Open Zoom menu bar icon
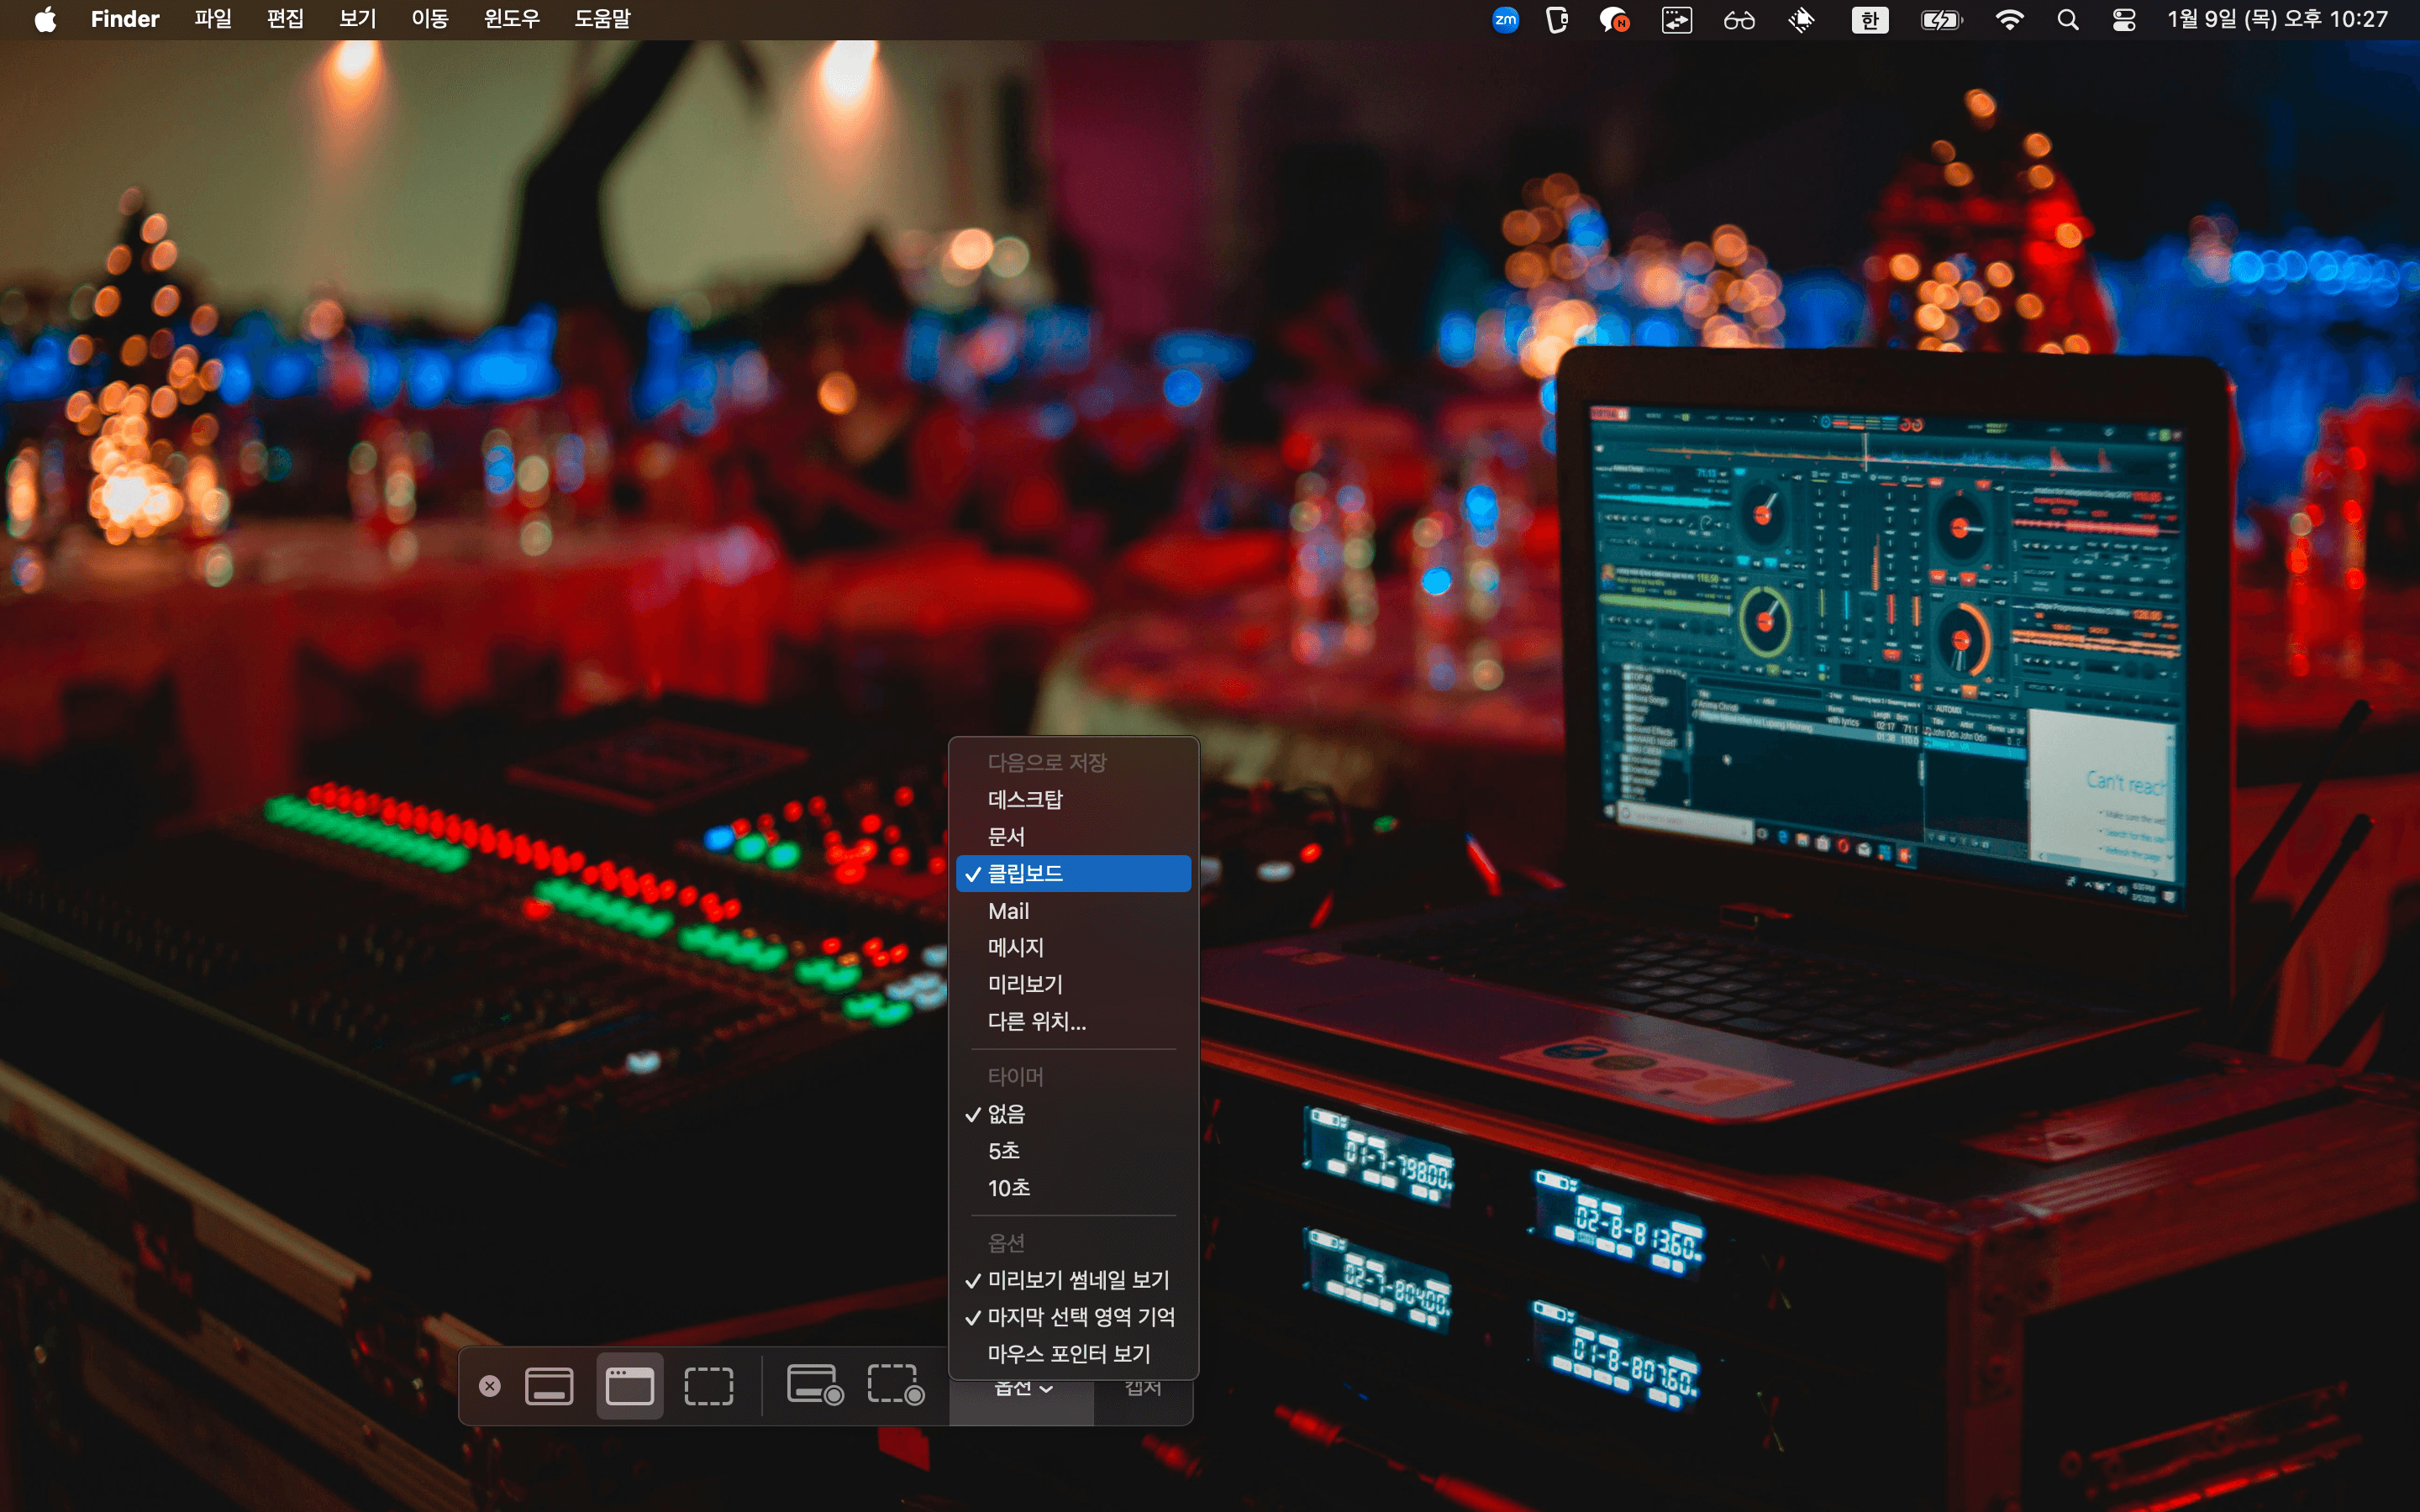 tap(1505, 19)
